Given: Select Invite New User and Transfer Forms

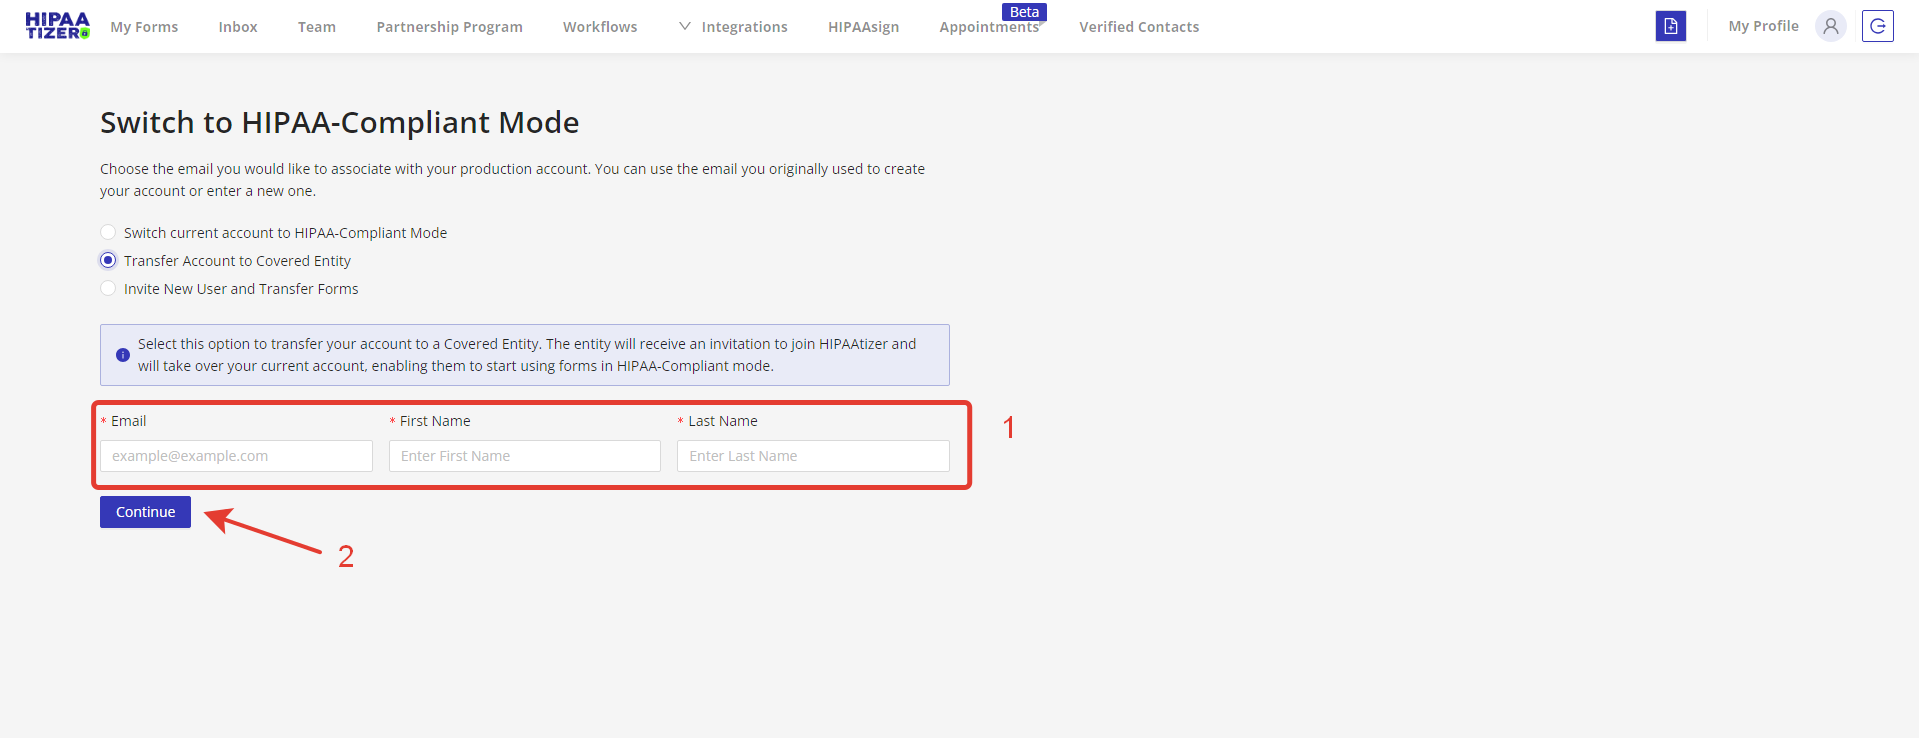Looking at the screenshot, I should 108,289.
